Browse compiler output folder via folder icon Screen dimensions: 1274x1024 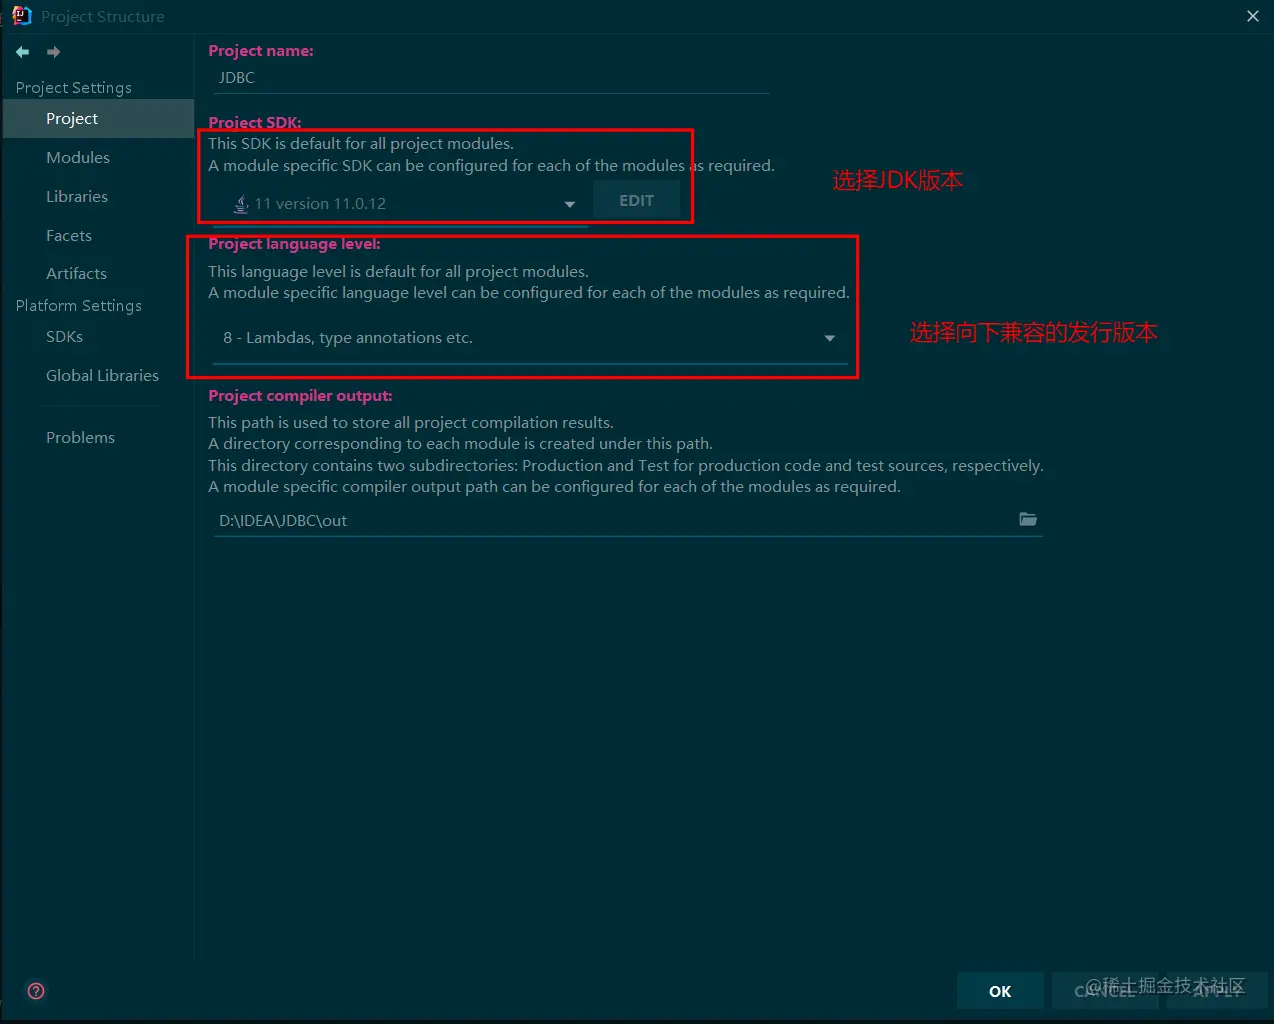click(x=1028, y=519)
